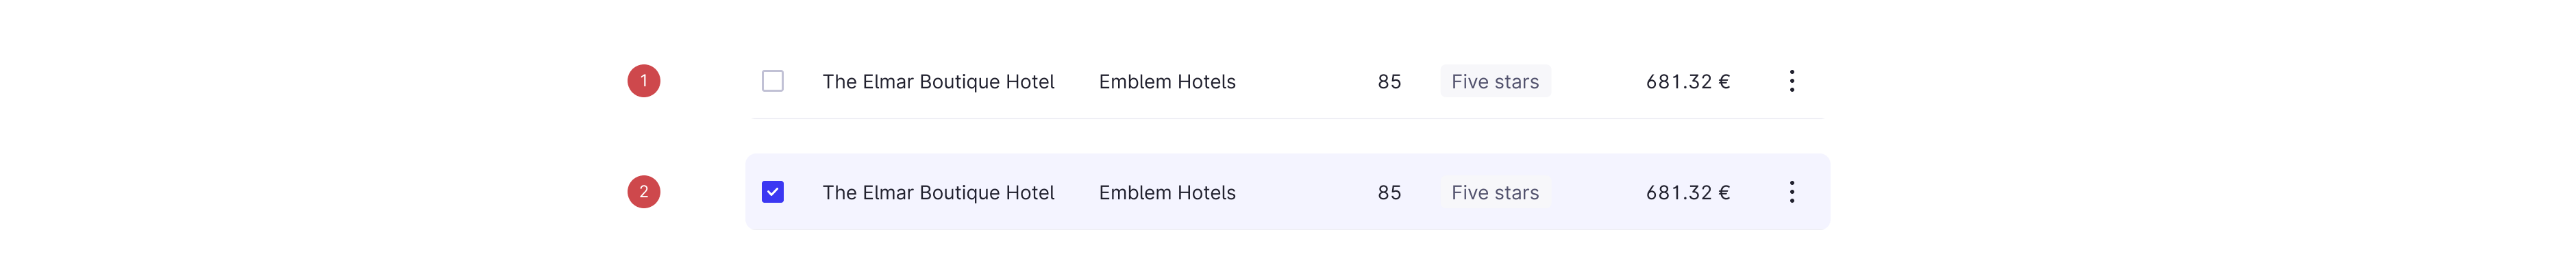Select the unselected Elmar Boutique Hotel row checkbox
The image size is (2576, 274).
pyautogui.click(x=772, y=81)
